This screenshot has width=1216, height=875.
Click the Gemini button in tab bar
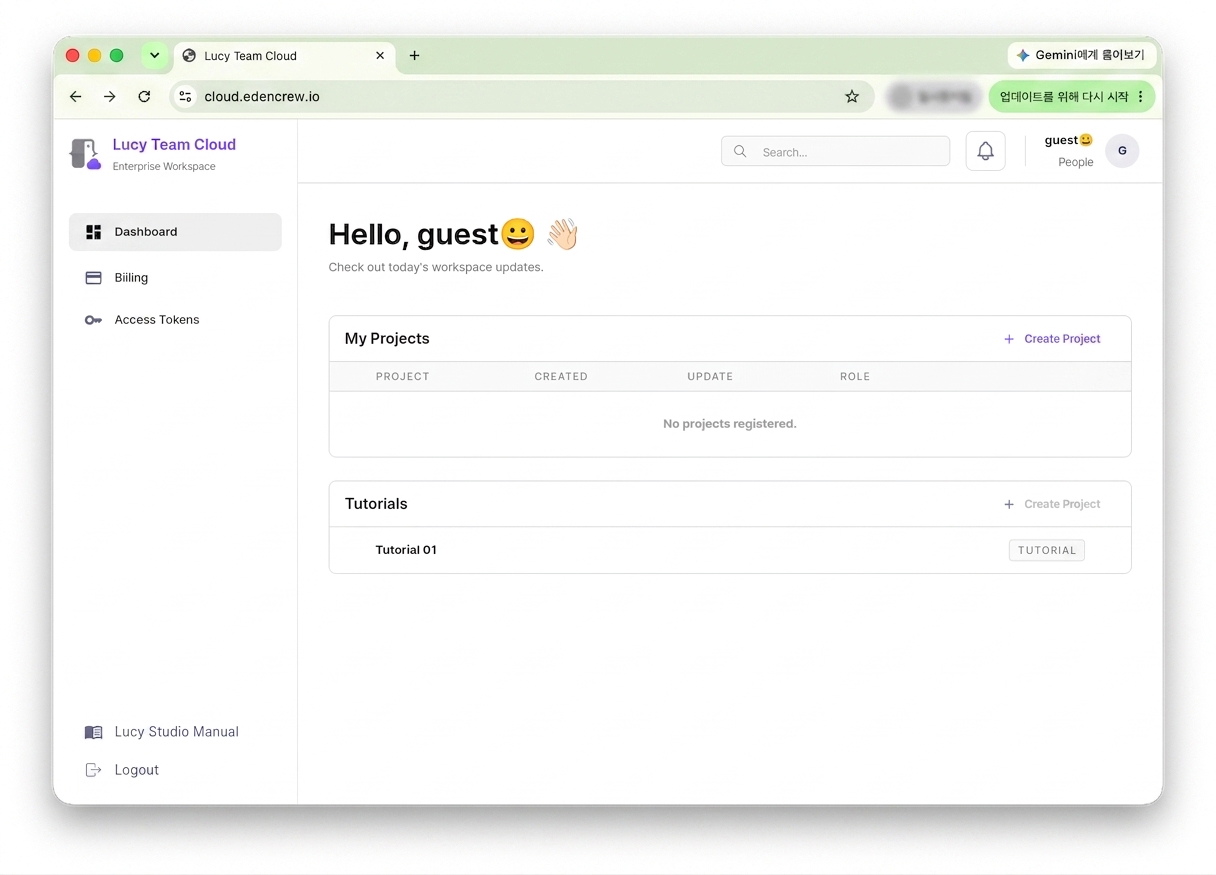[x=1081, y=56]
